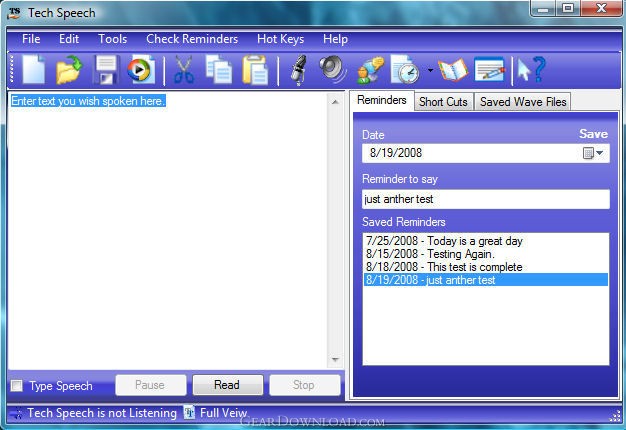Open the File menu
Viewport: 626px width, 430px height.
[31, 39]
